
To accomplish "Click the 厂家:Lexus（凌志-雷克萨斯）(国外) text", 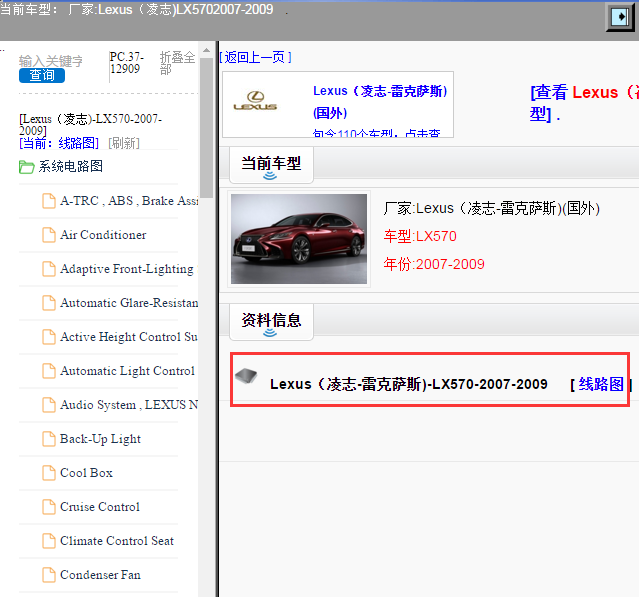I will [491, 209].
